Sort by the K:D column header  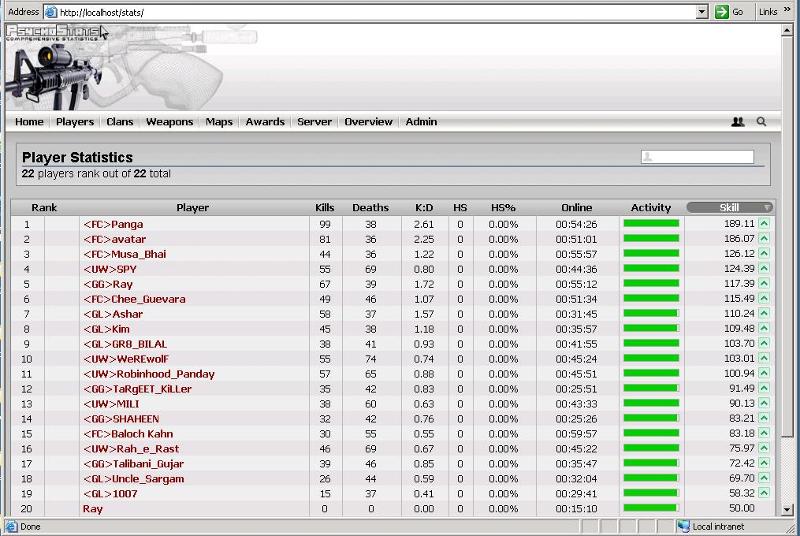[x=424, y=207]
